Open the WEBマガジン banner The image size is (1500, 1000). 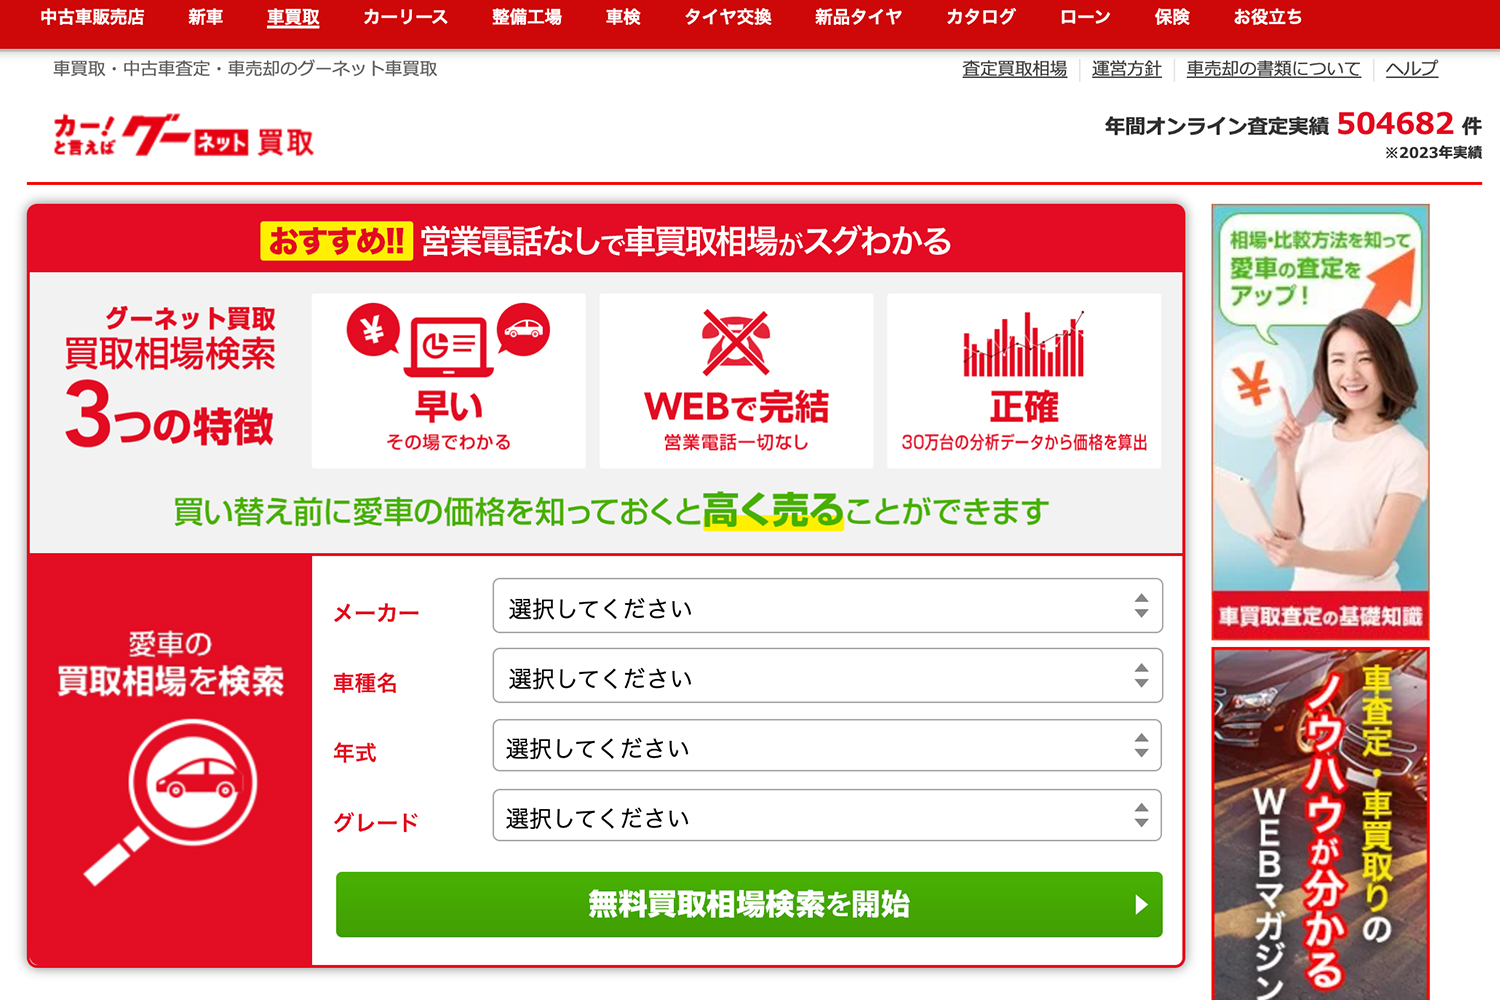coord(1320,824)
